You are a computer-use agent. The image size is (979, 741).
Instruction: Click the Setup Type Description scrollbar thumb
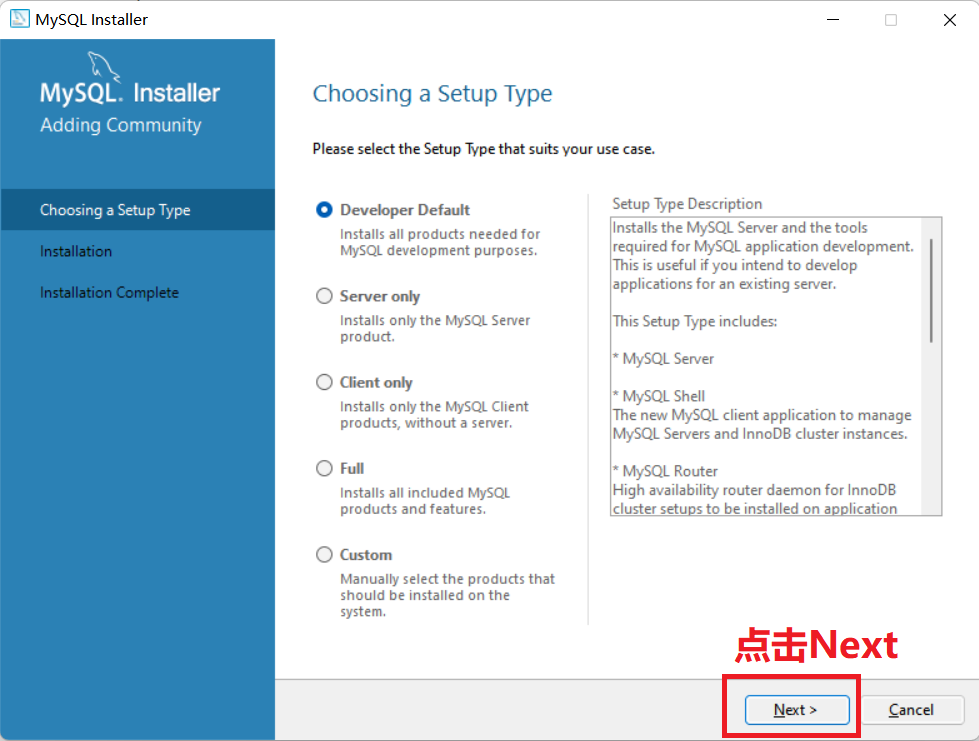click(x=931, y=290)
